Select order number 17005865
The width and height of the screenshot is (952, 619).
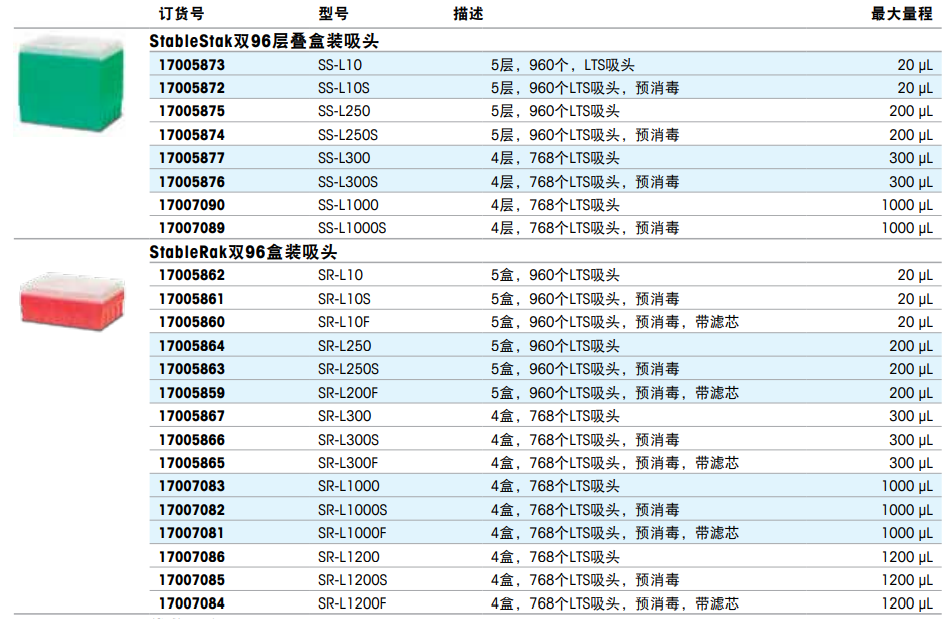click(192, 462)
